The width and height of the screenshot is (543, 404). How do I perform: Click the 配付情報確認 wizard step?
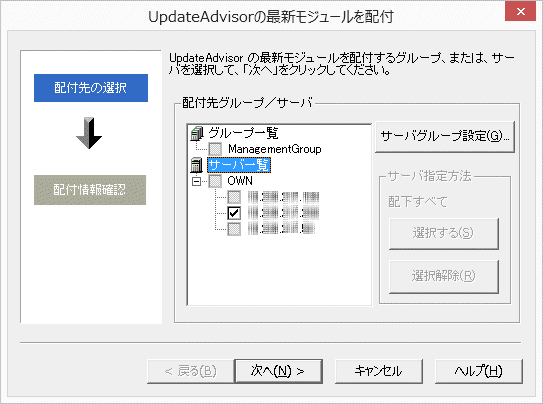coord(90,190)
